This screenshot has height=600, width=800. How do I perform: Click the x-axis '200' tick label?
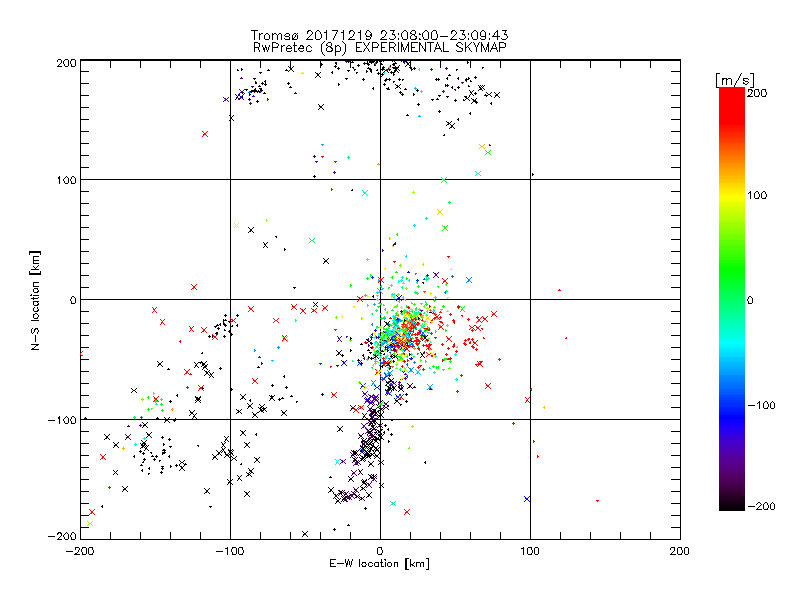(680, 551)
